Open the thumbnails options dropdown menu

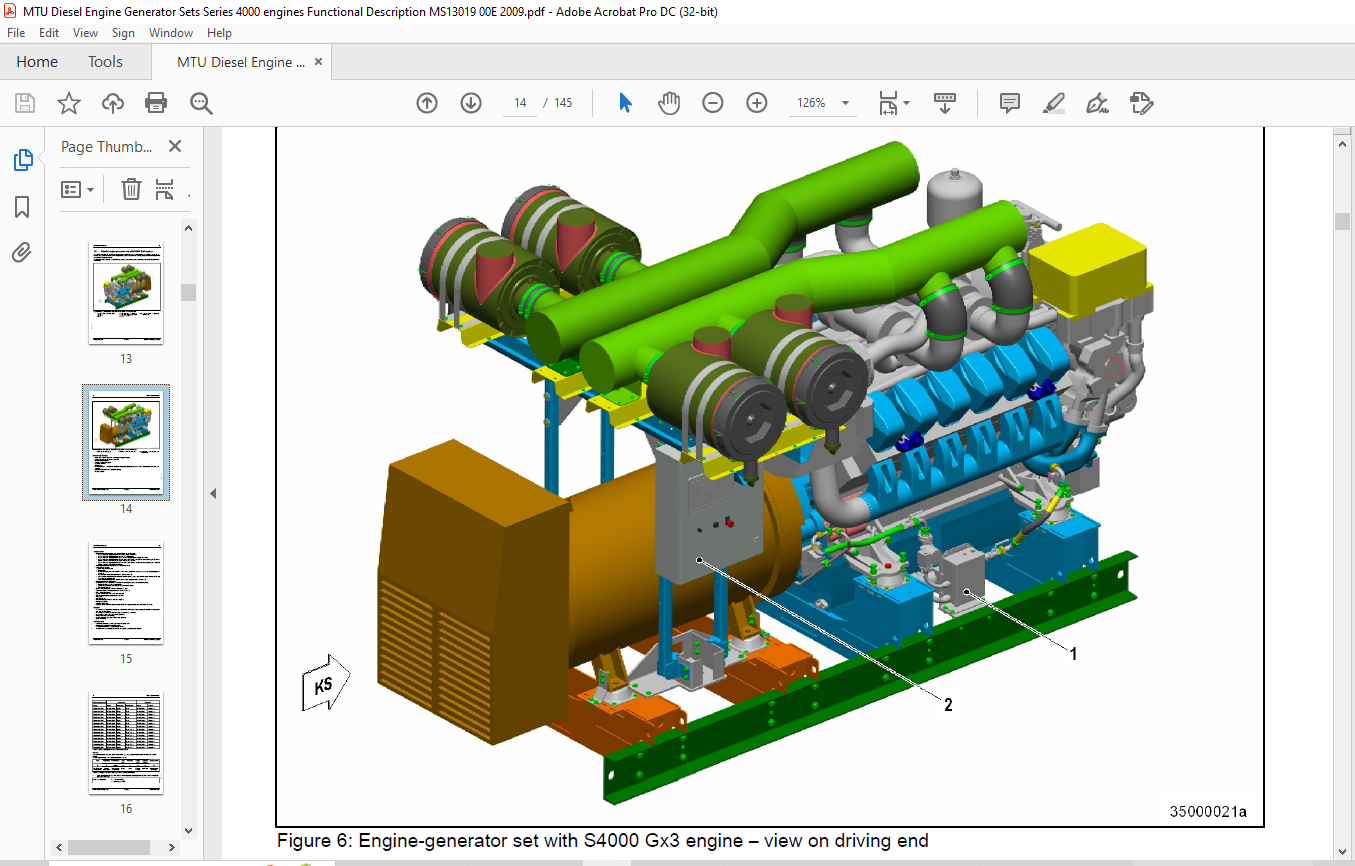point(77,189)
